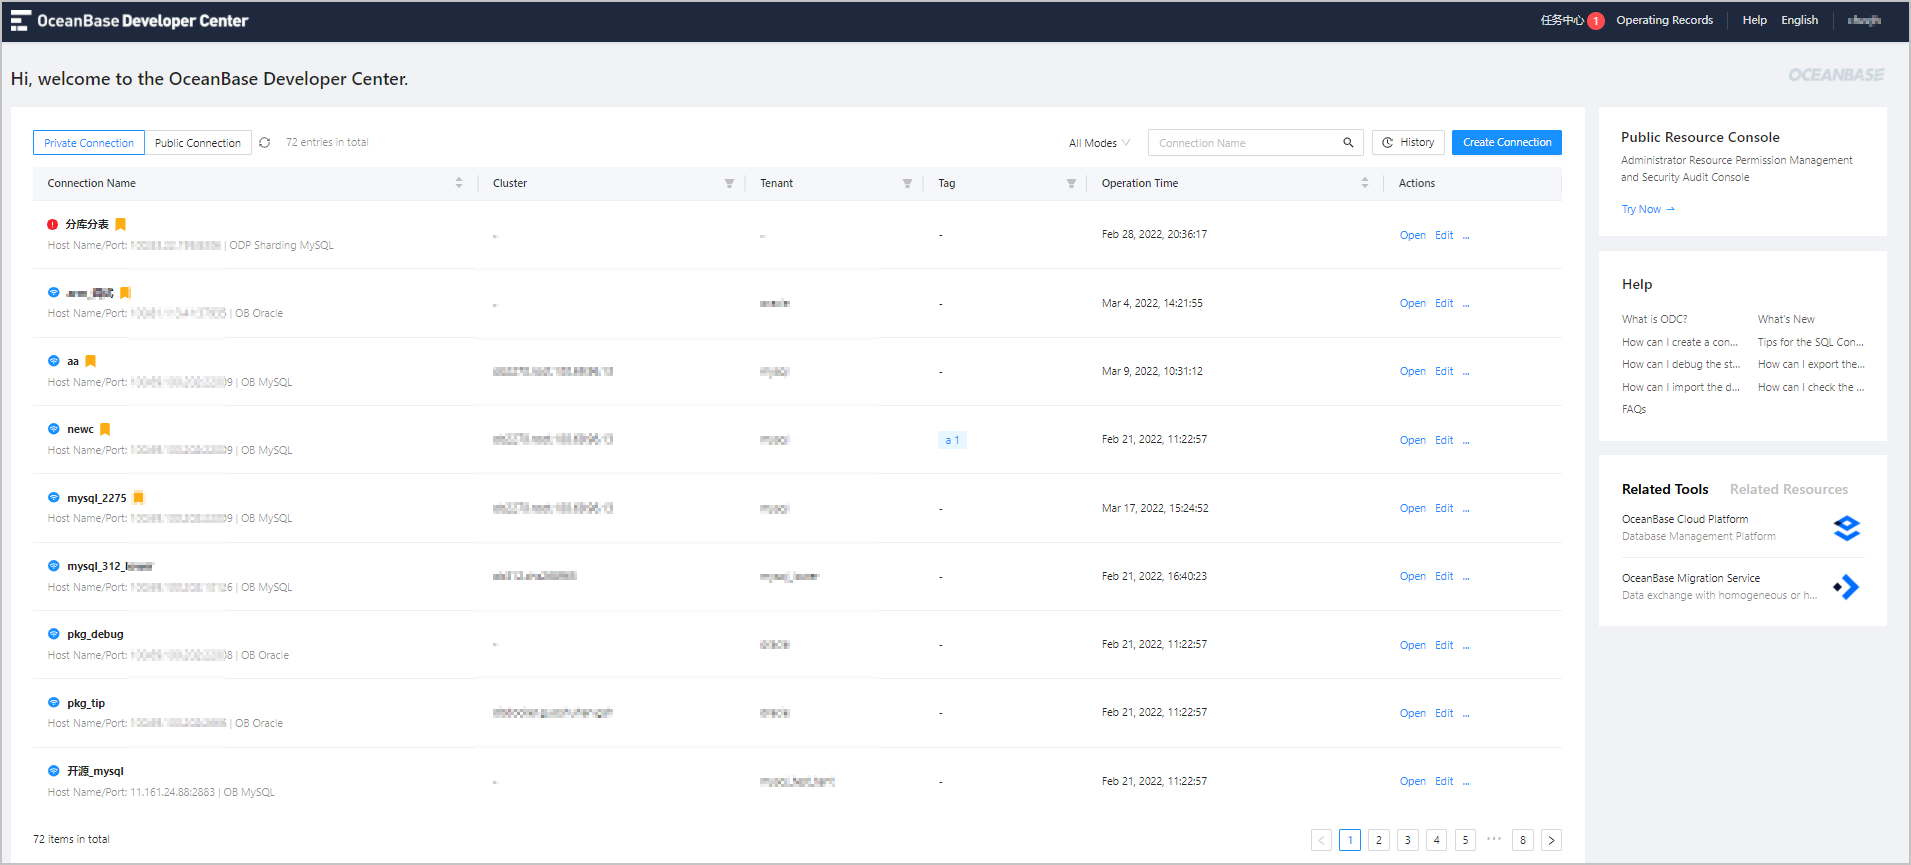Click the Create Connection button

(1507, 143)
